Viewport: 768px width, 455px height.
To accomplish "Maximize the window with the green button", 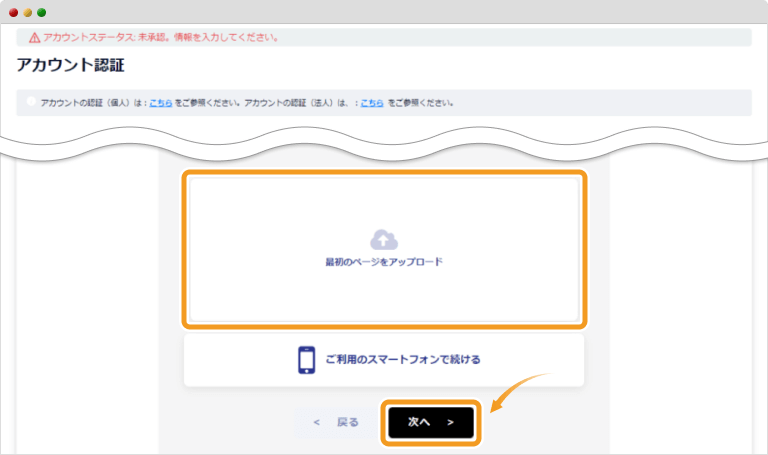I will 42,12.
